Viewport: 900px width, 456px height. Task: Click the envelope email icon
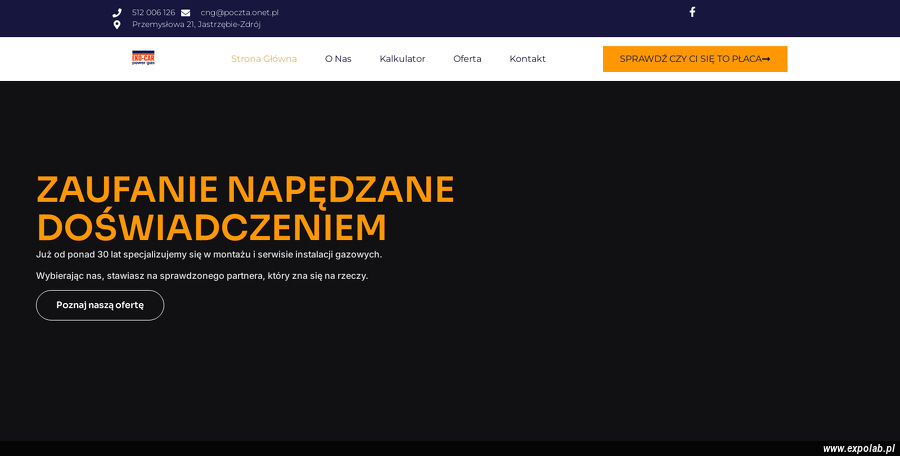point(185,13)
